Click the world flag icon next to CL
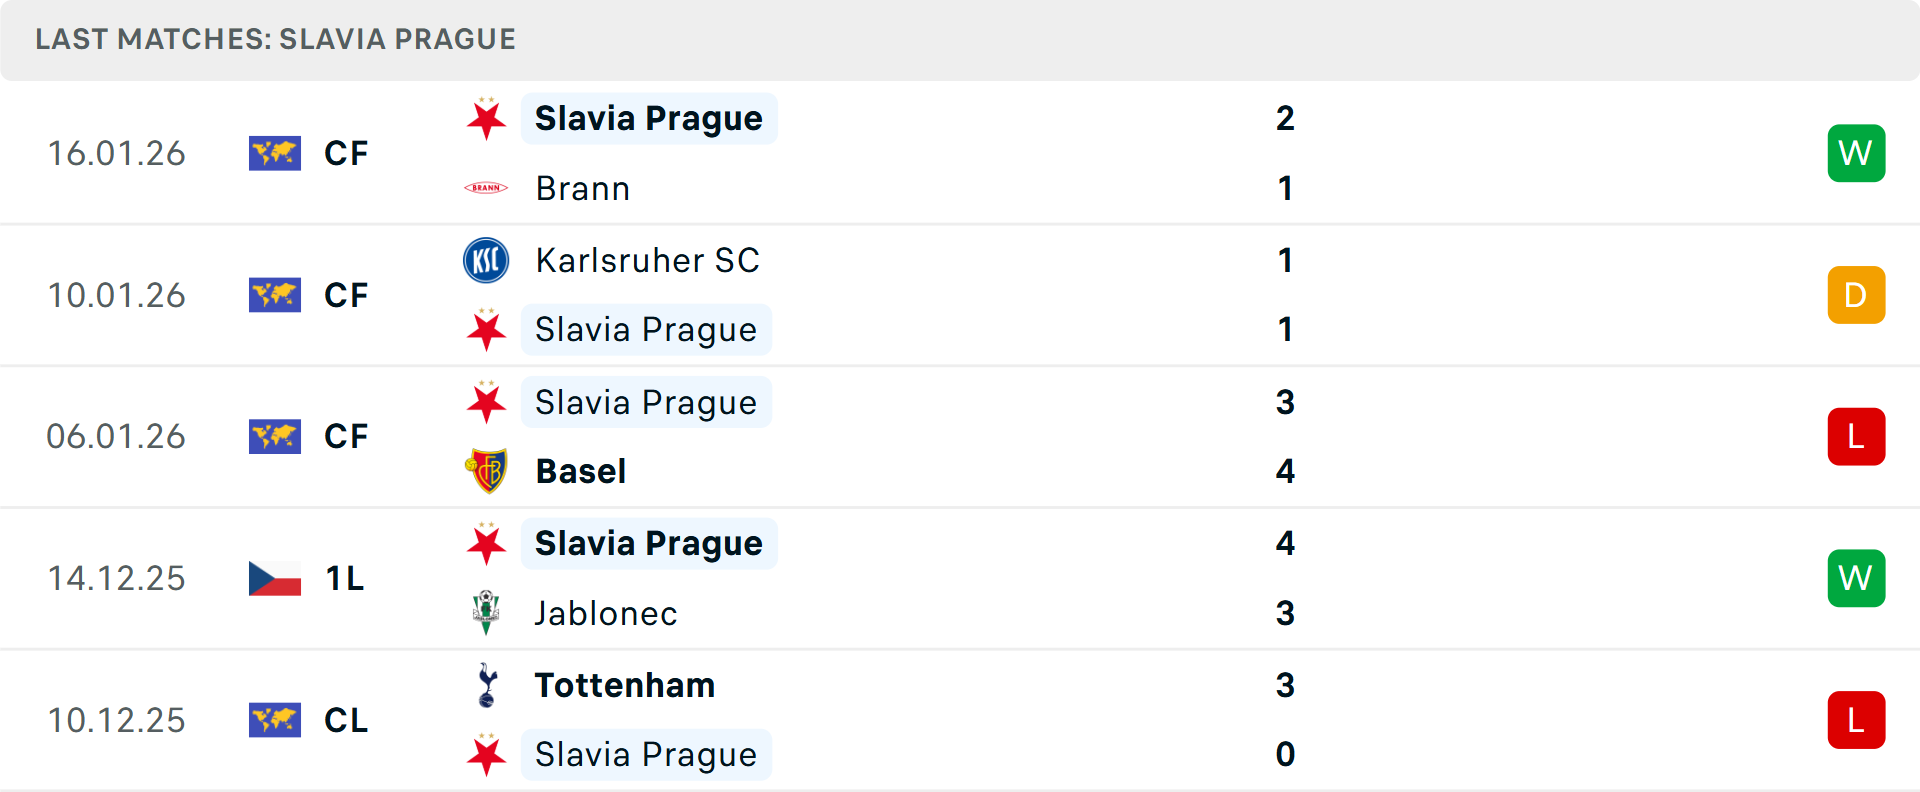1920x792 pixels. pos(275,720)
